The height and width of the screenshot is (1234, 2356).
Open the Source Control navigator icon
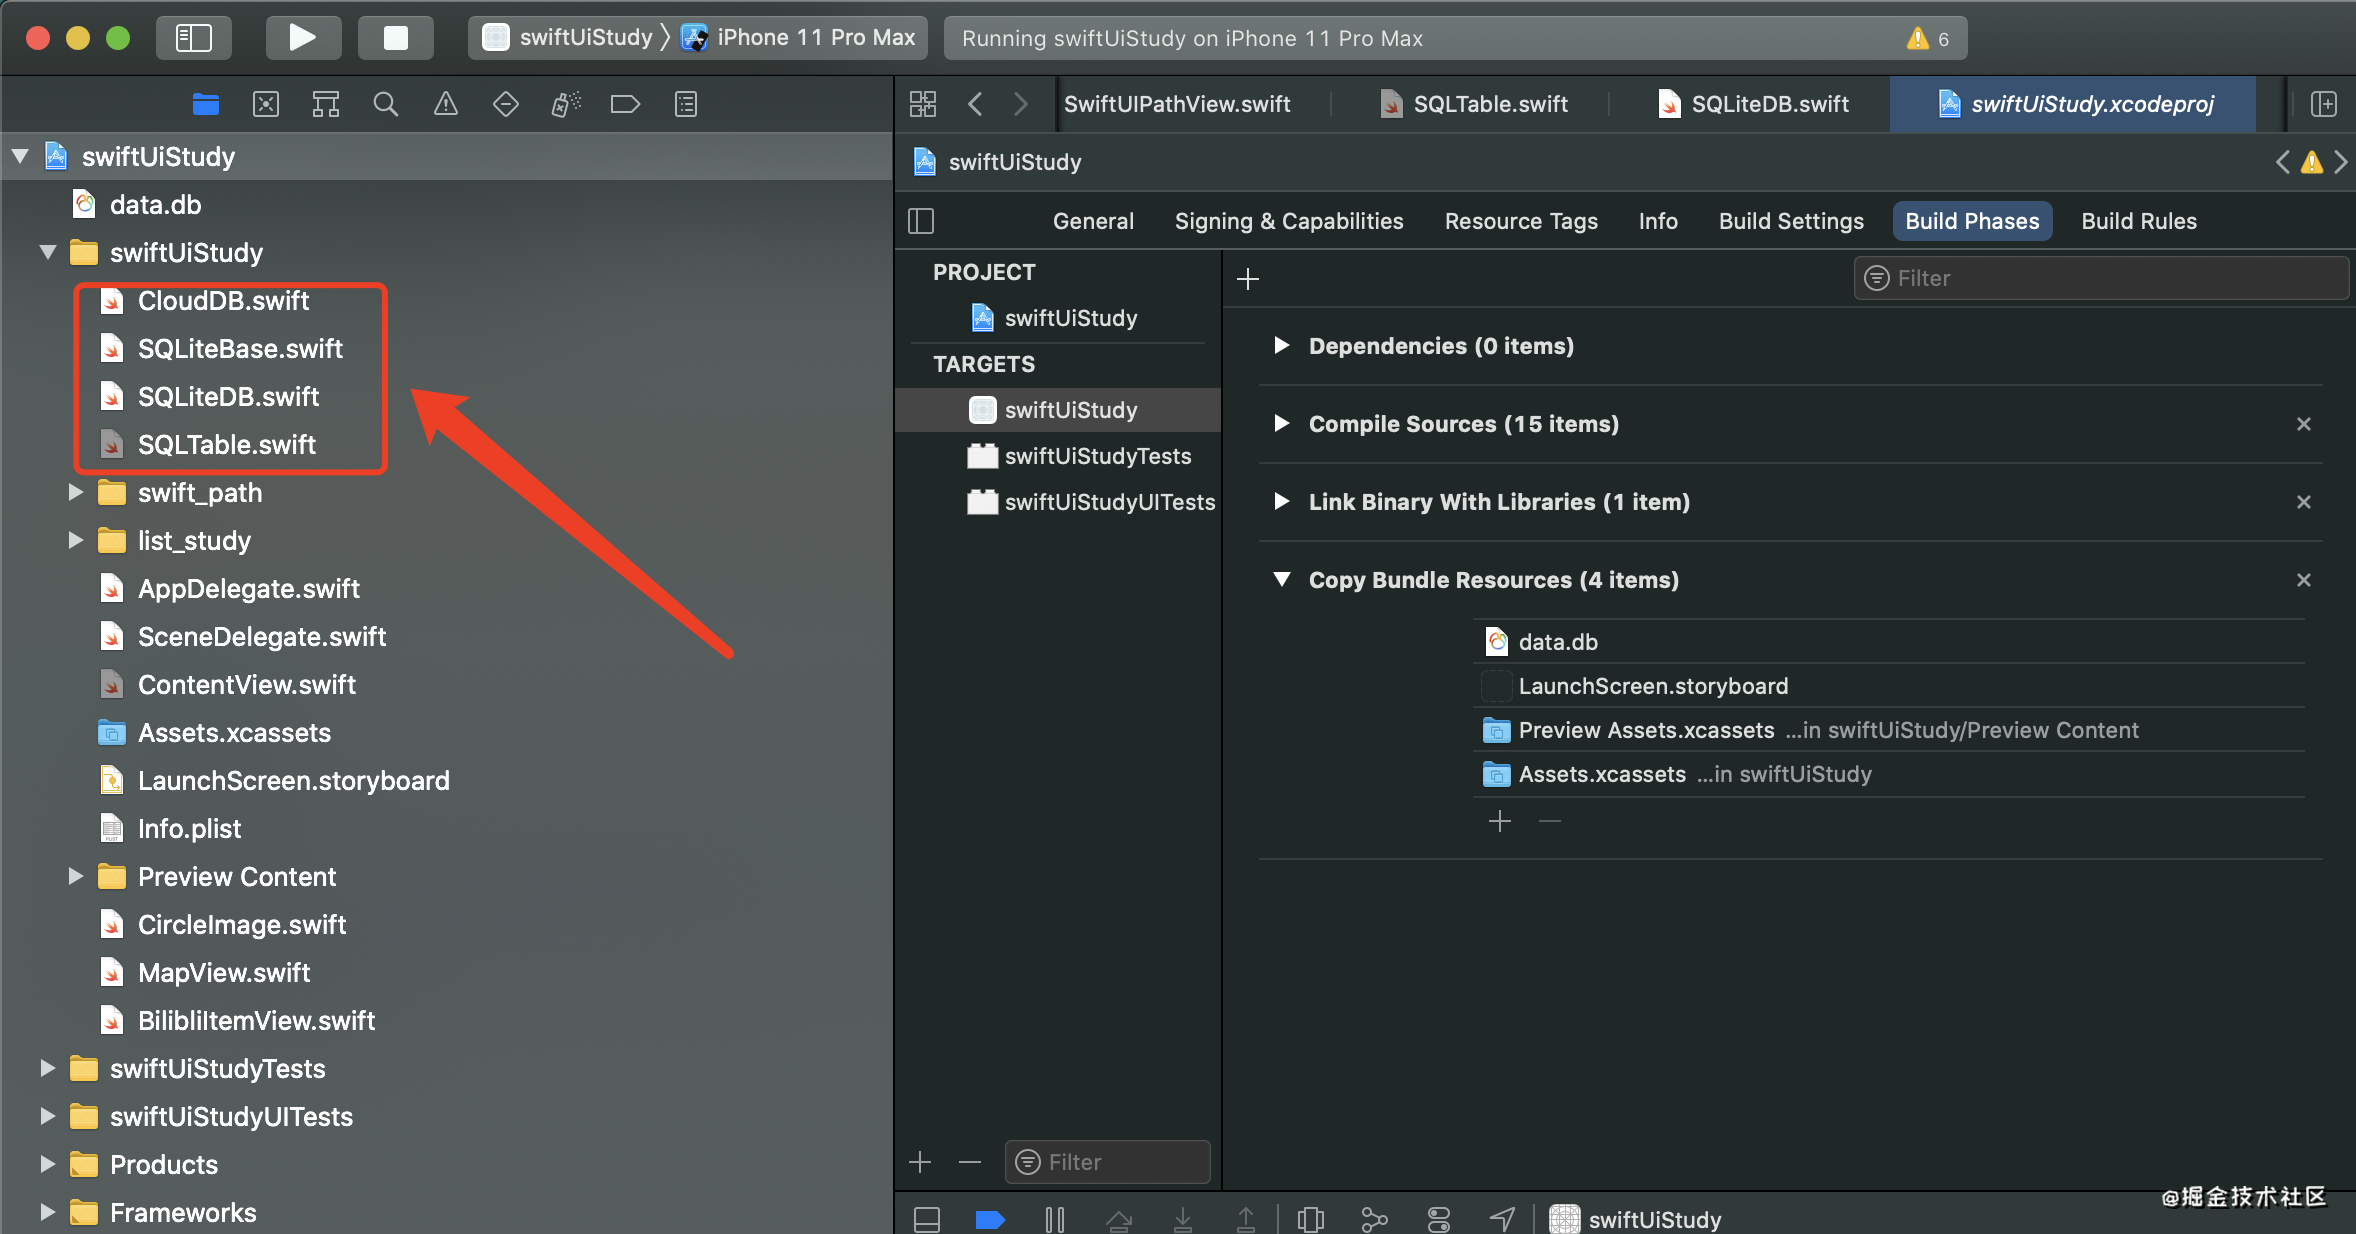pyautogui.click(x=266, y=104)
